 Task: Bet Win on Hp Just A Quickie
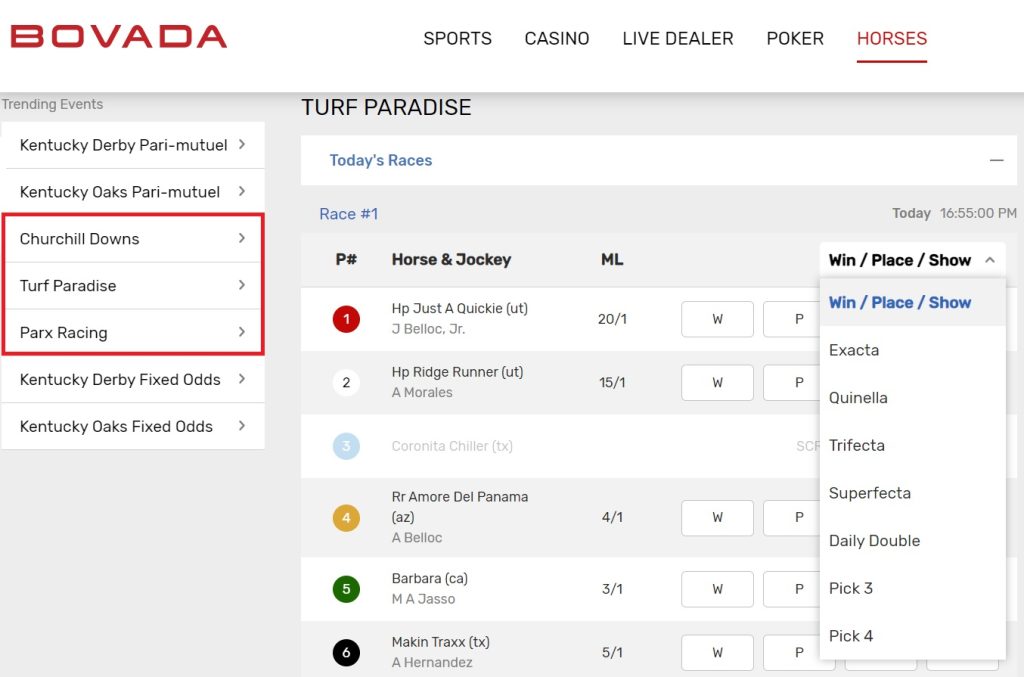click(717, 319)
